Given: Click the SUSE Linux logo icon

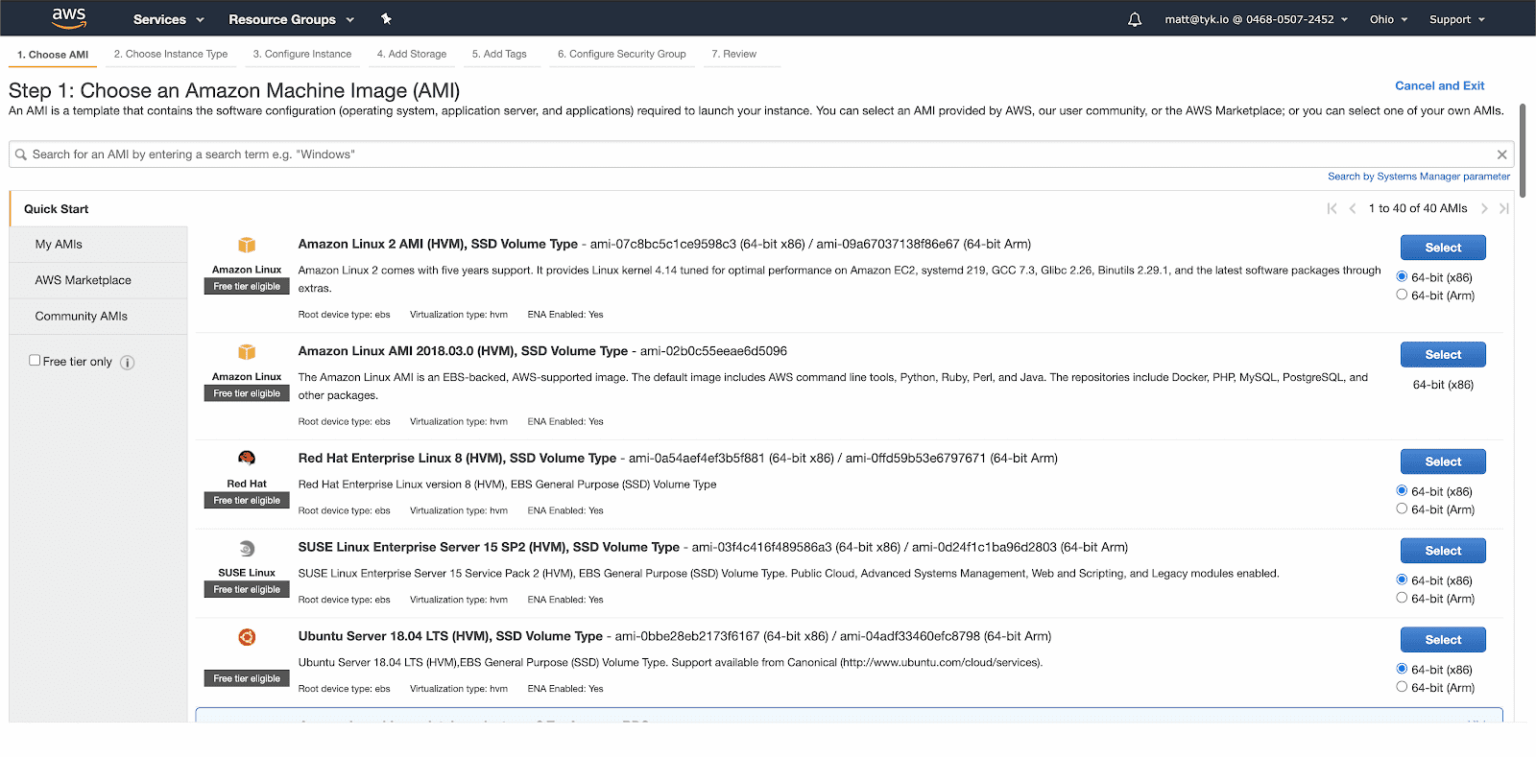Looking at the screenshot, I should click(247, 548).
